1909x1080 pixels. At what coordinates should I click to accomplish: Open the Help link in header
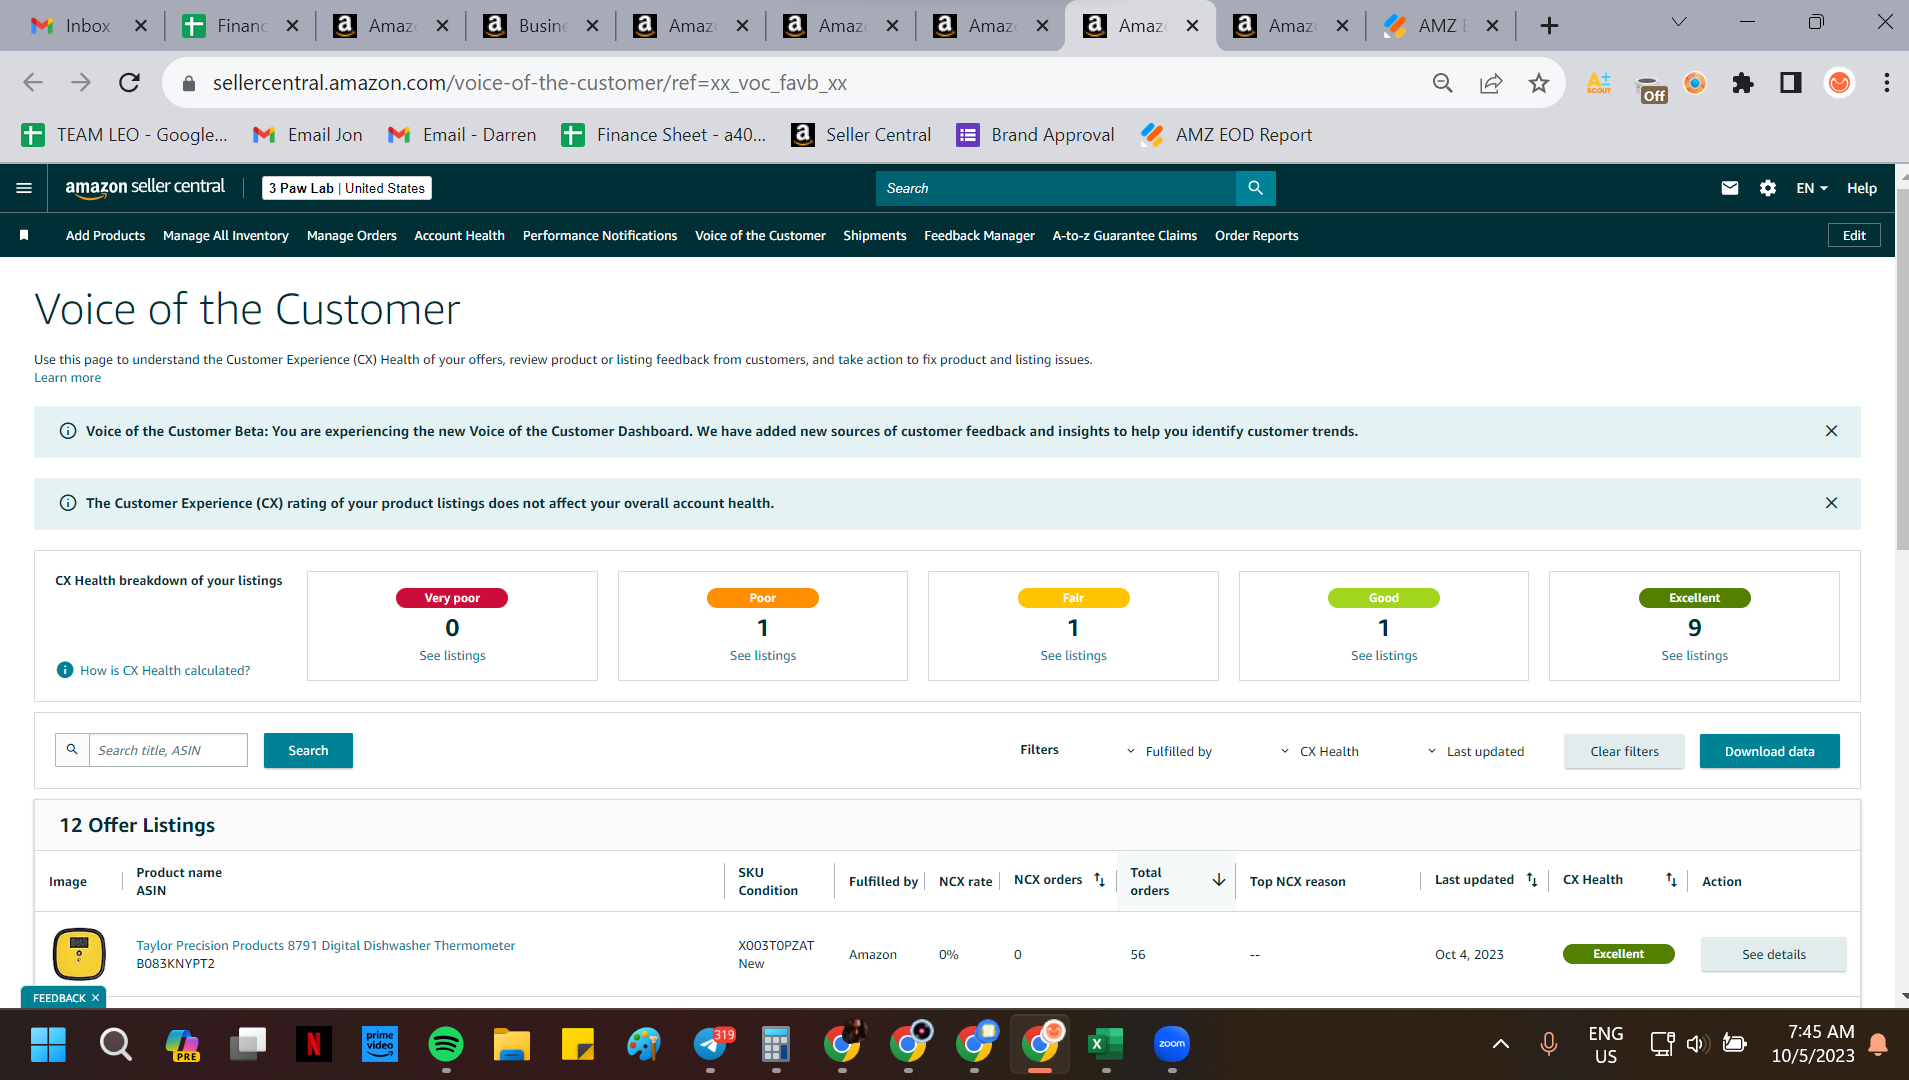click(x=1861, y=188)
